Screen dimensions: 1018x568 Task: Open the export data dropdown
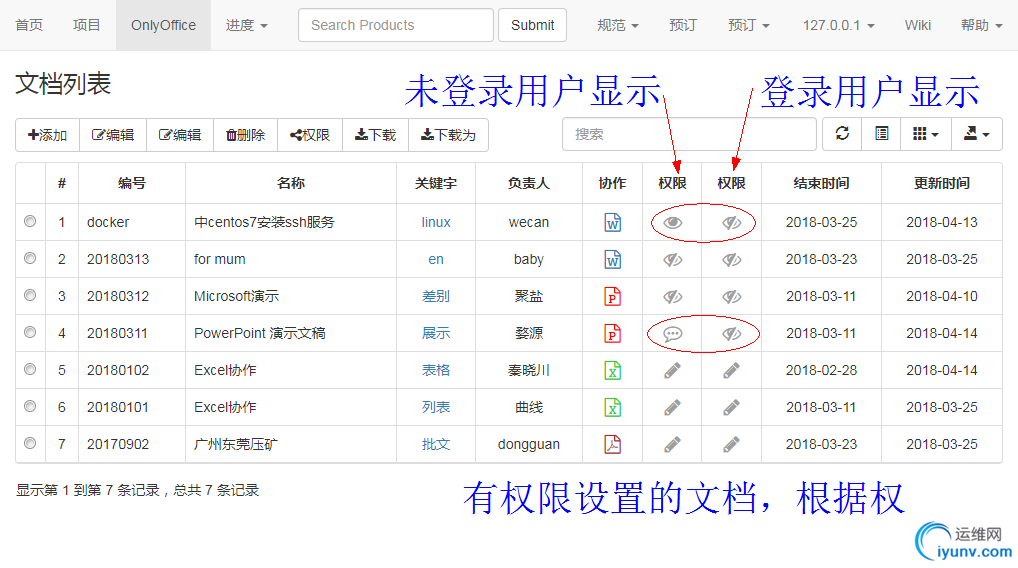coord(976,134)
